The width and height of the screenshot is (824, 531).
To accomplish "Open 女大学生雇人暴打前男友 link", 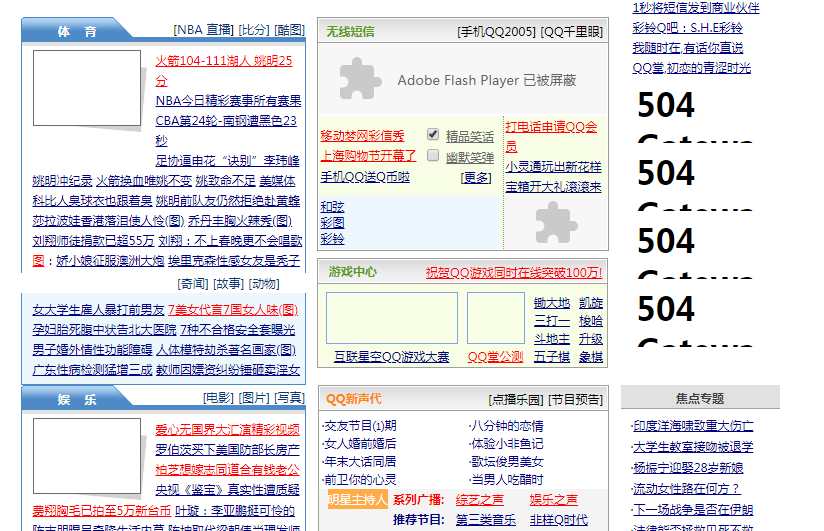I will pyautogui.click(x=98, y=310).
